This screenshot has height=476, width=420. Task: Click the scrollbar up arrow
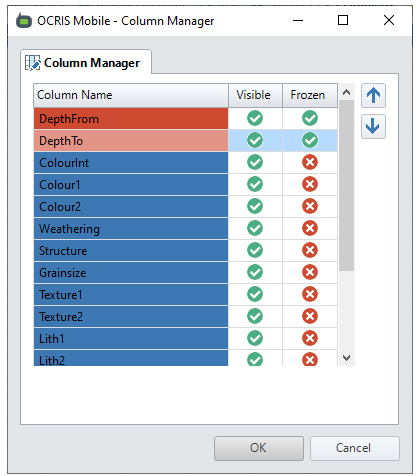click(x=346, y=92)
